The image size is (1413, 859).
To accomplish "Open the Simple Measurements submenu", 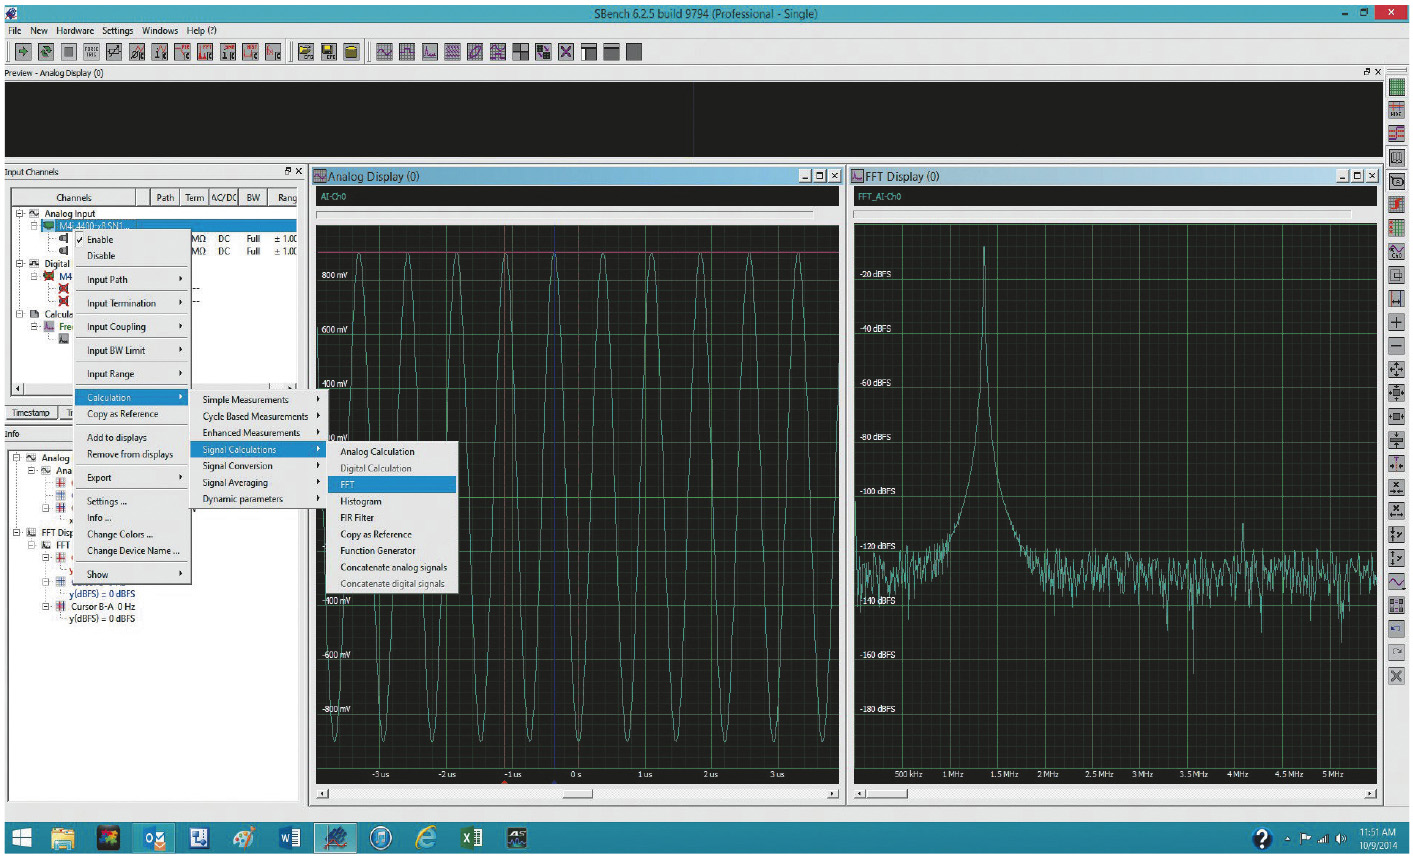I will (x=258, y=400).
